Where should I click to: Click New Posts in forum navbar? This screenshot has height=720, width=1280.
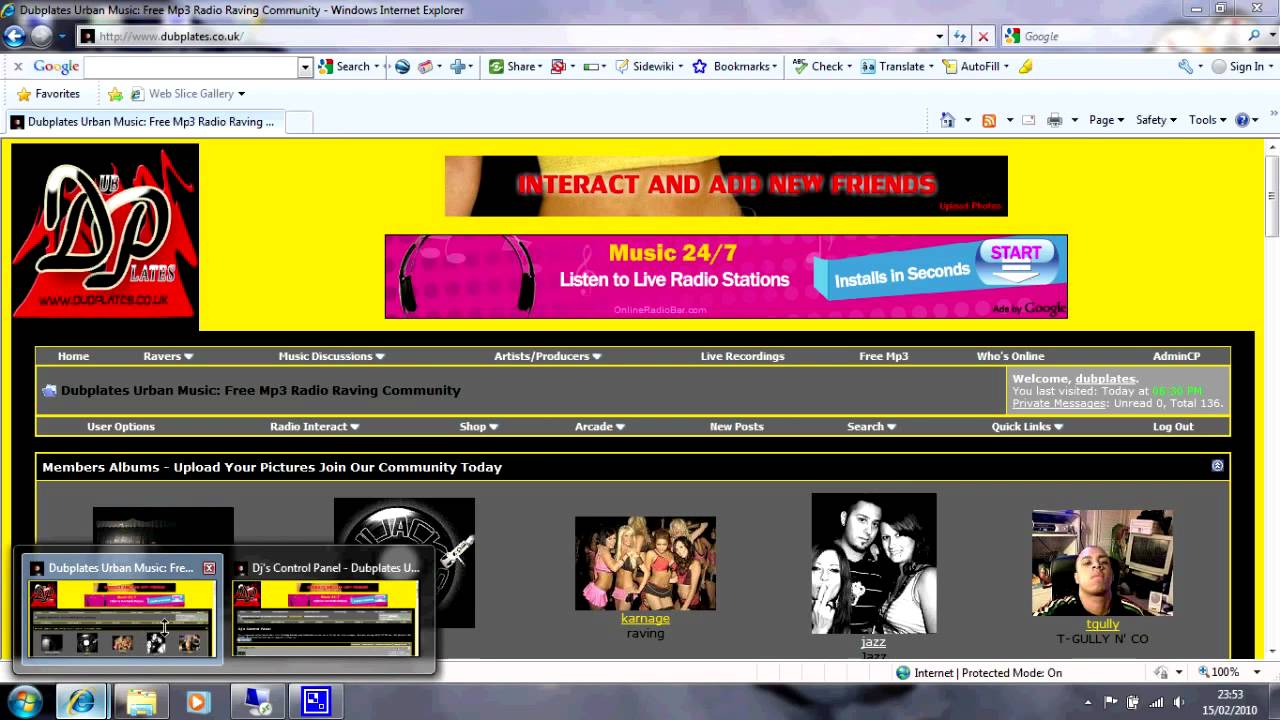(x=736, y=426)
